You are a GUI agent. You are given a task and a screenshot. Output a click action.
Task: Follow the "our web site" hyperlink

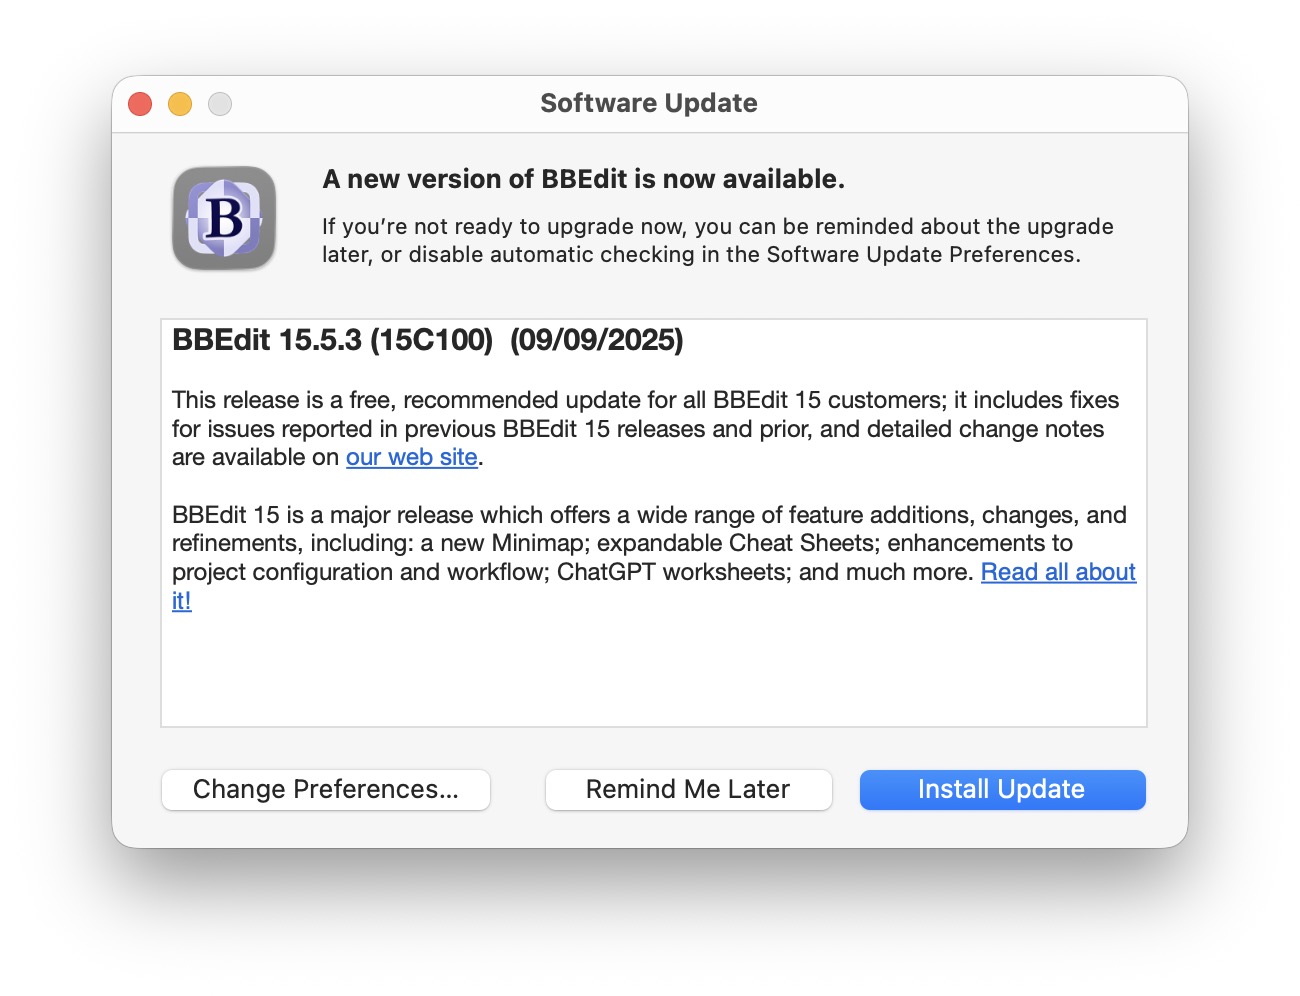click(x=411, y=457)
